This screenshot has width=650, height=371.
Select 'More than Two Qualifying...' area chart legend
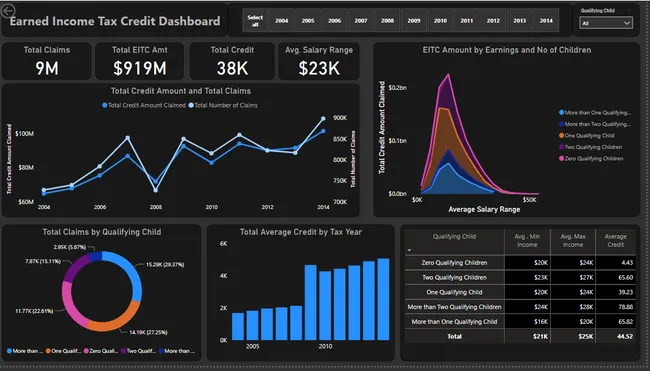click(x=595, y=124)
